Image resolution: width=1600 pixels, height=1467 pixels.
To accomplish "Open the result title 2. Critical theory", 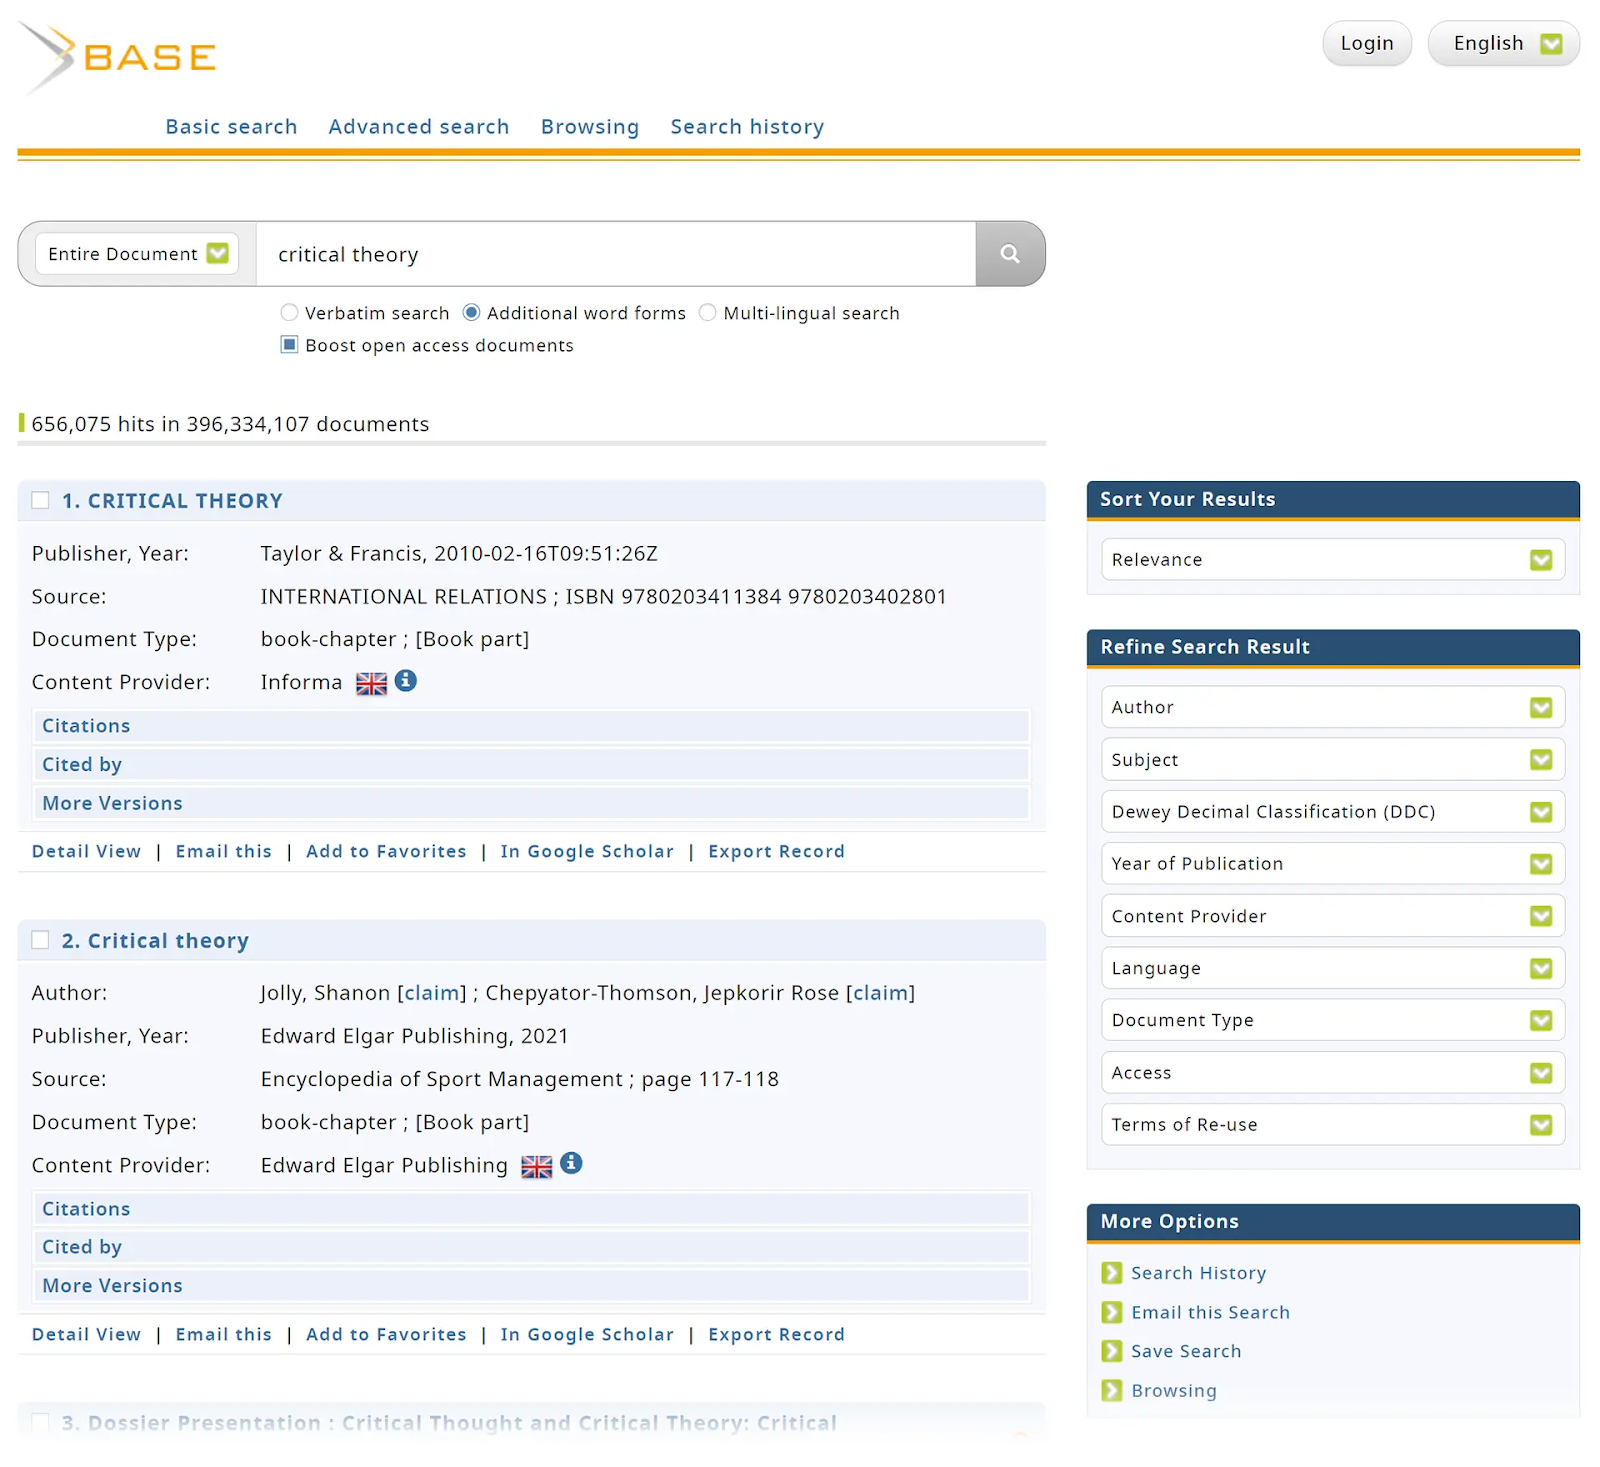I will 155,941.
